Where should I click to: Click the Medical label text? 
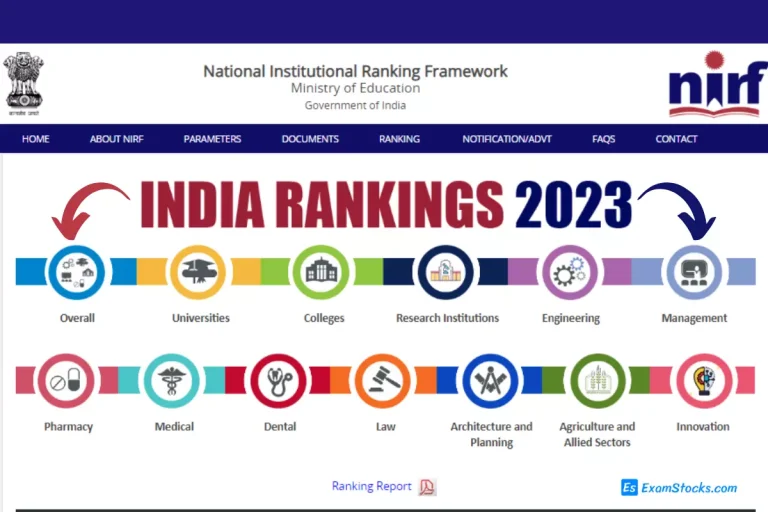[174, 427]
